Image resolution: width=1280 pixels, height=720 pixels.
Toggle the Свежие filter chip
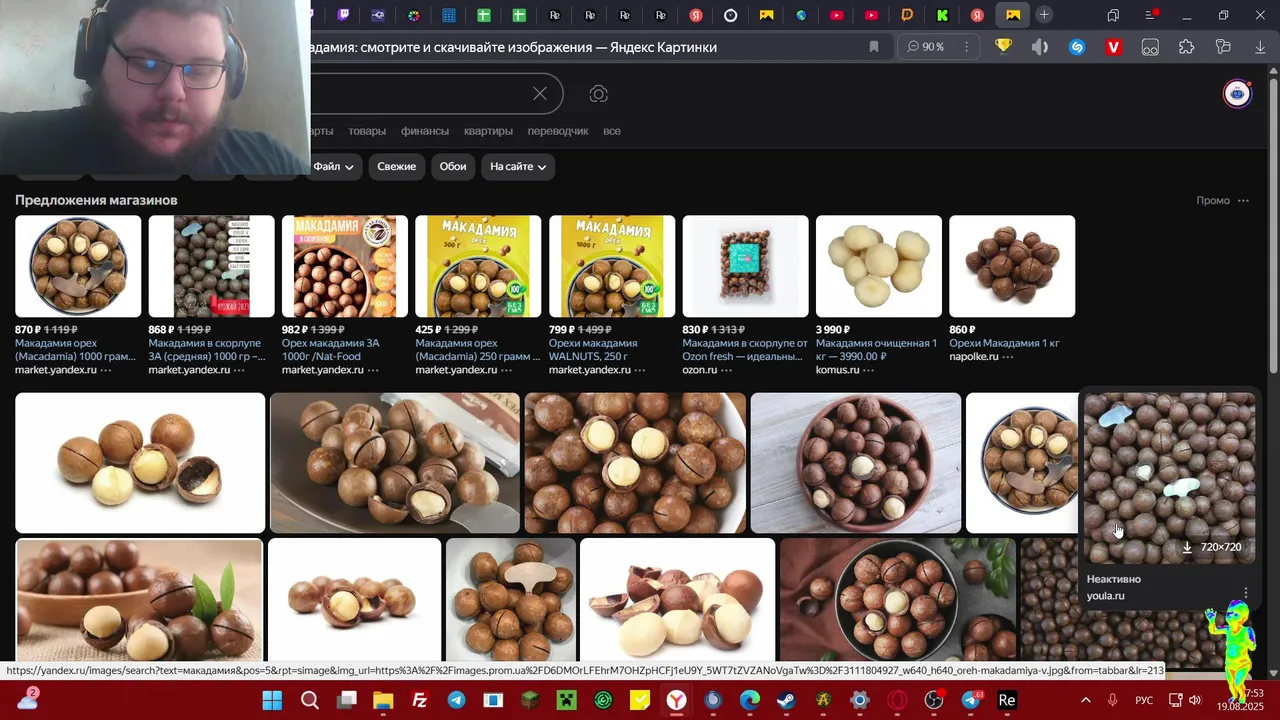point(396,166)
